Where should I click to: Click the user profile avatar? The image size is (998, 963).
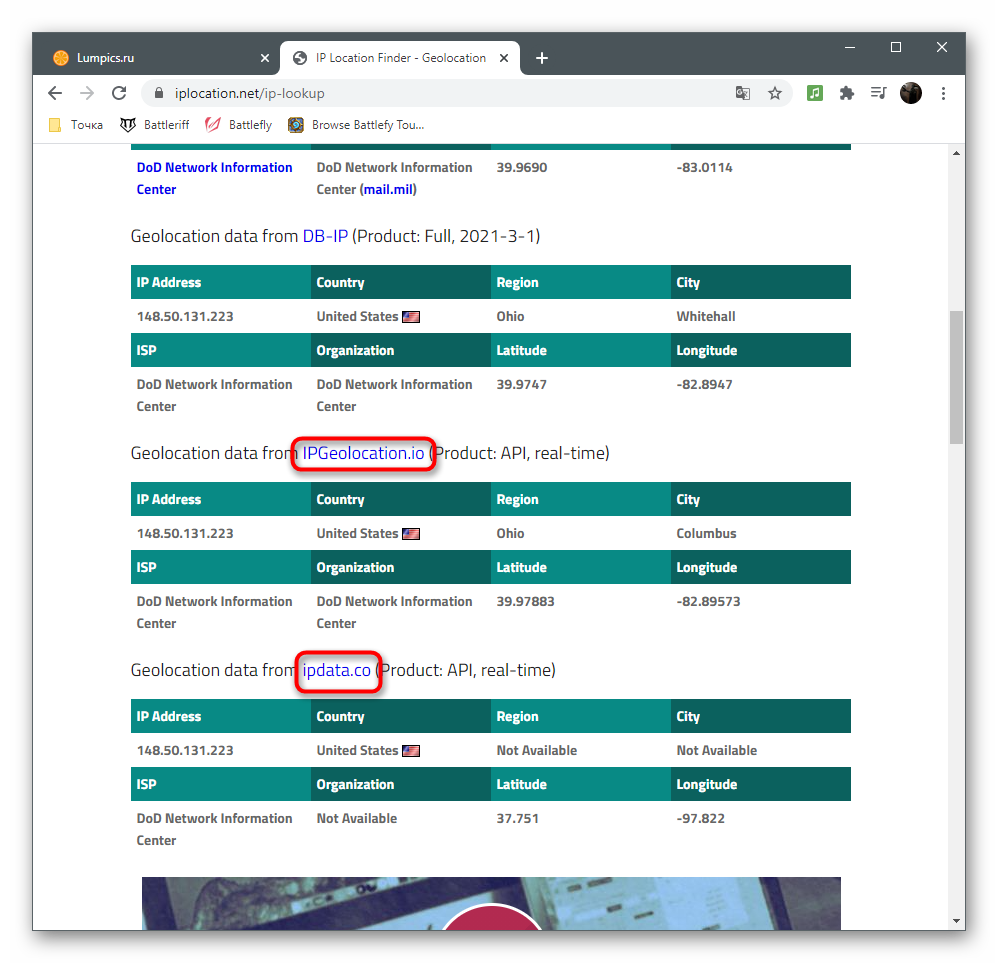(x=910, y=93)
